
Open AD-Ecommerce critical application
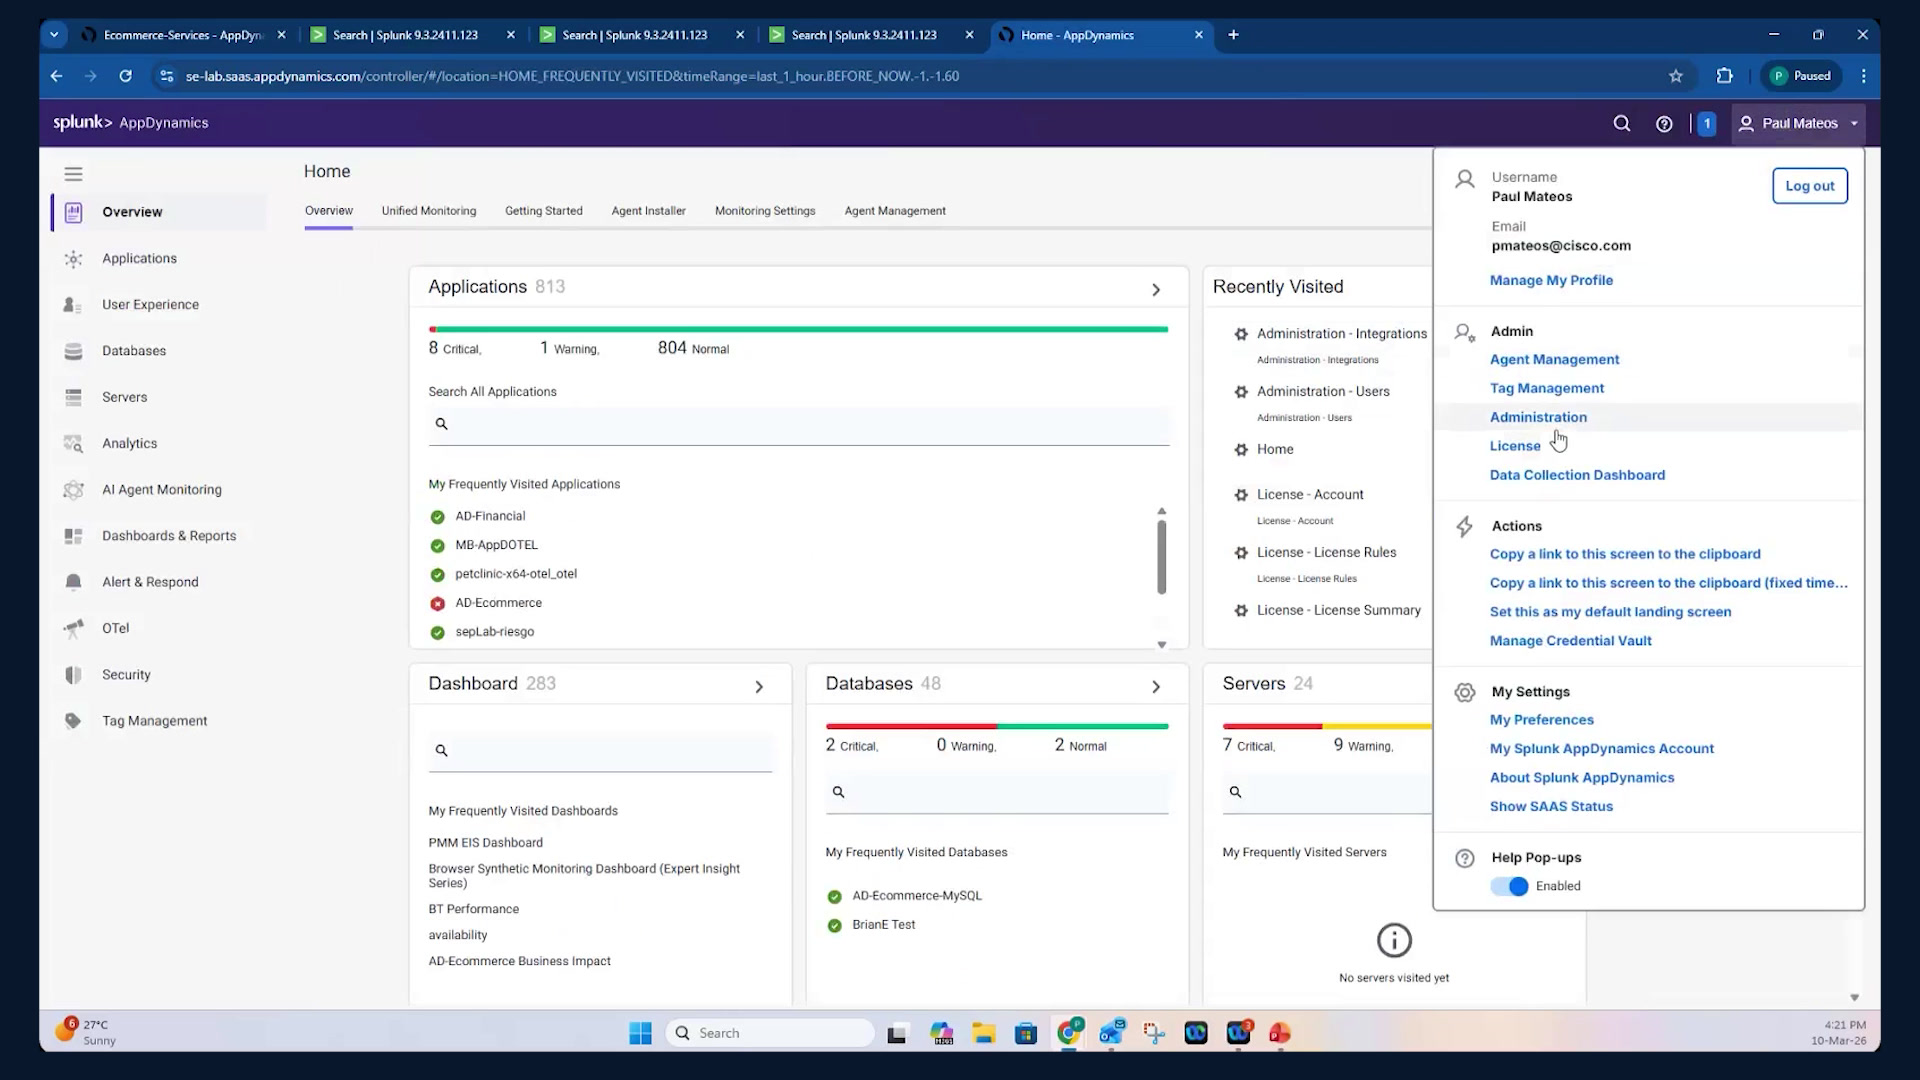point(498,603)
